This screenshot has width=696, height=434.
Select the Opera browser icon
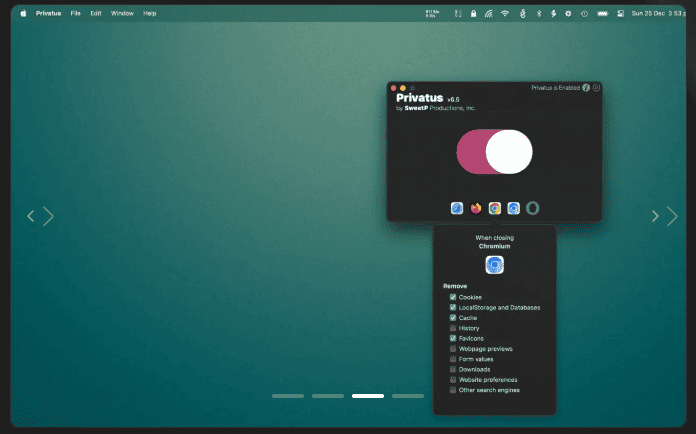tap(533, 208)
